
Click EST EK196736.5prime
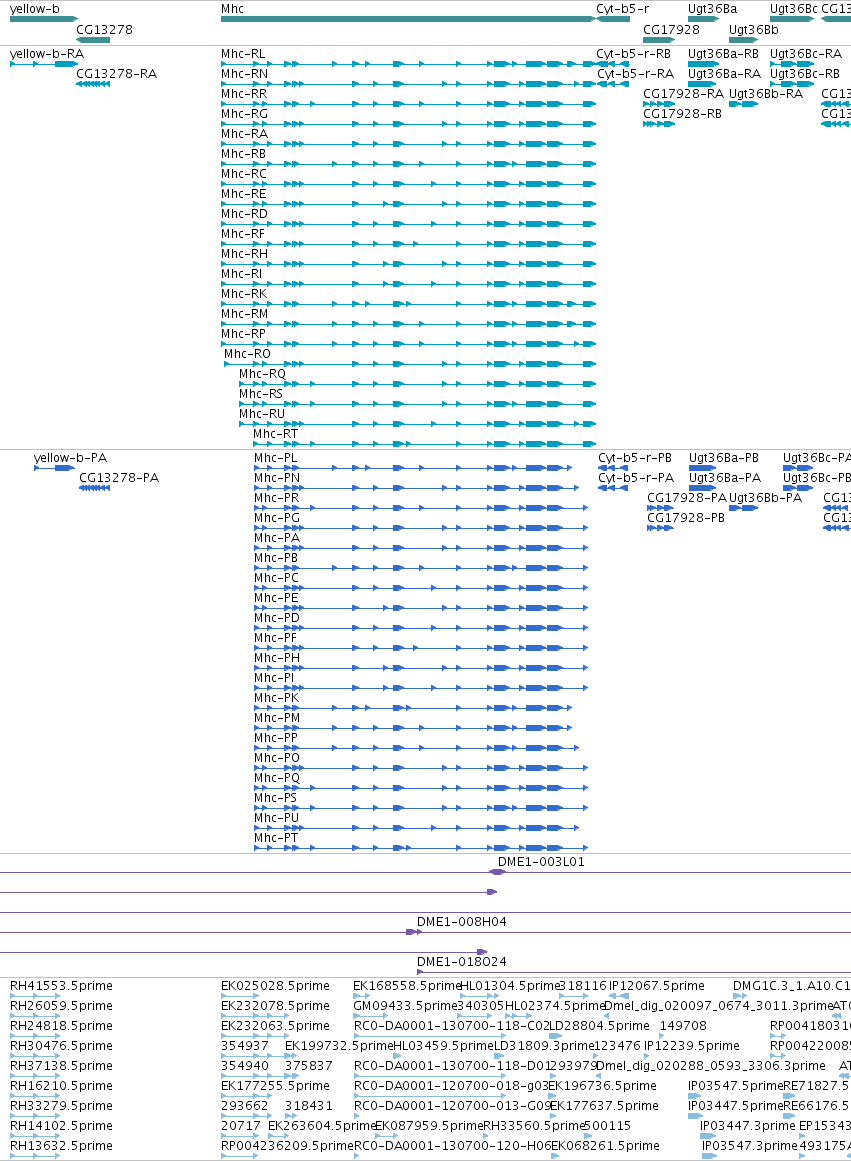point(602,1086)
